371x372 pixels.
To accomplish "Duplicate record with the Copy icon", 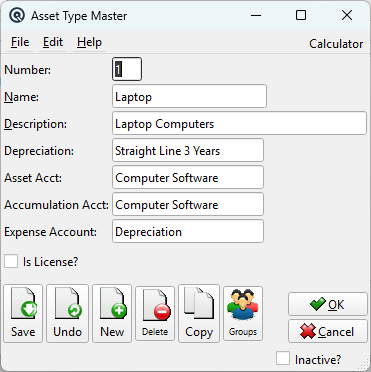I will [x=199, y=313].
